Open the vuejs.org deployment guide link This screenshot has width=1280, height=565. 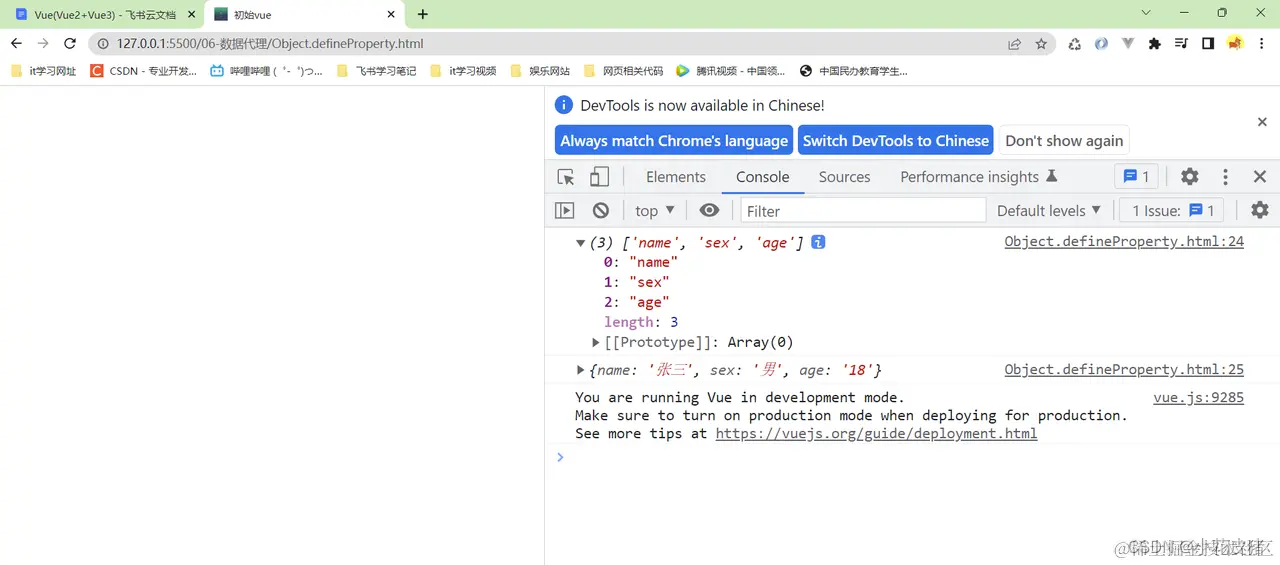click(x=876, y=434)
